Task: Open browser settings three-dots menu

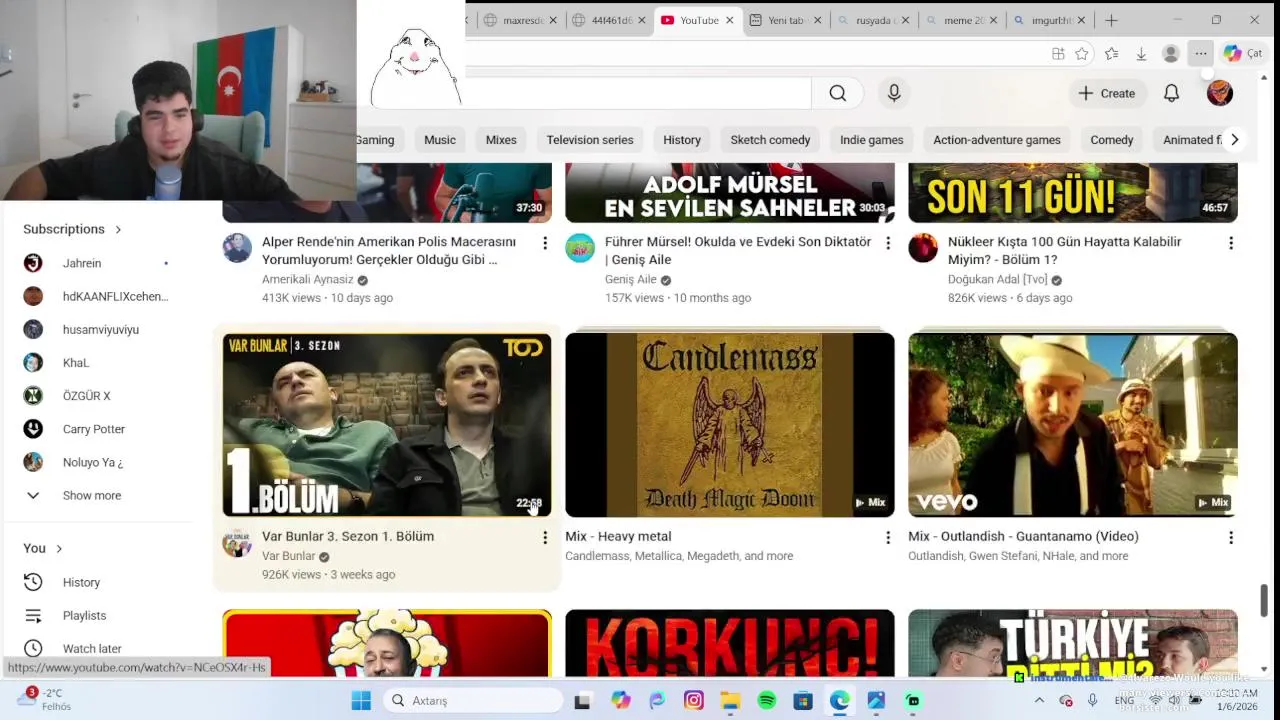Action: [1200, 54]
